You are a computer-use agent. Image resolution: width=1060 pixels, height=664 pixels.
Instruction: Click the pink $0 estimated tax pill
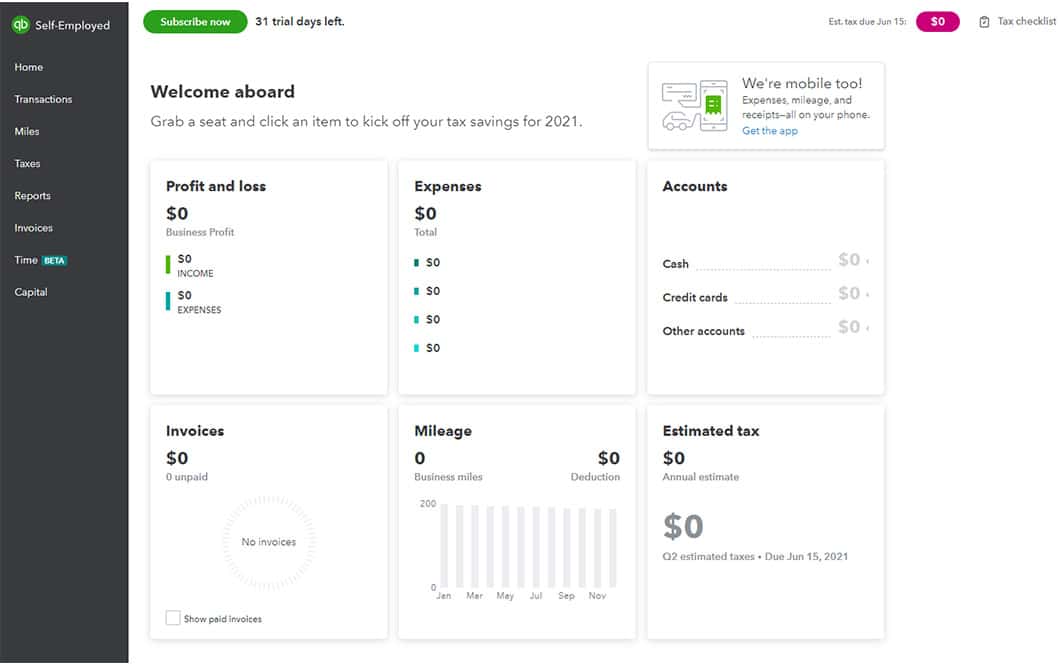937,22
